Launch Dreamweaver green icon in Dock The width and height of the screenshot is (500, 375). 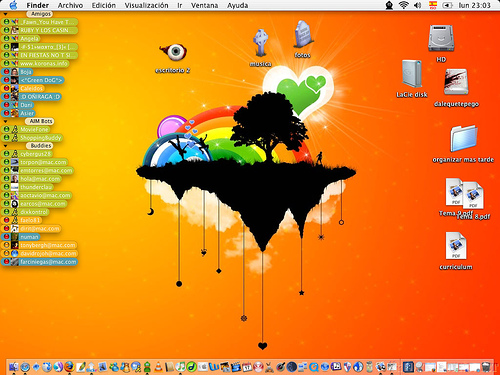pos(191,367)
